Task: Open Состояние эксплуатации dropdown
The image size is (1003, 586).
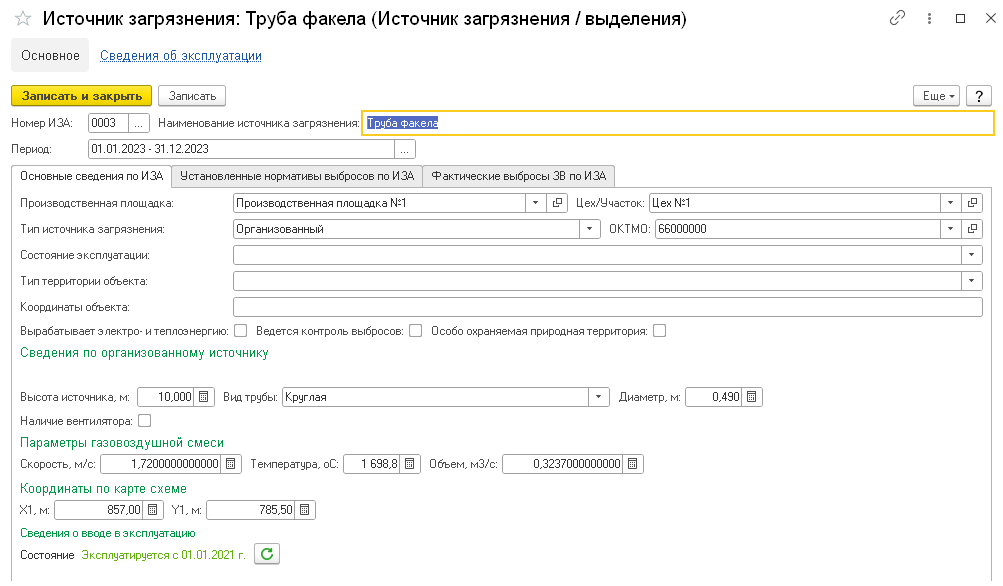Action: 972,255
